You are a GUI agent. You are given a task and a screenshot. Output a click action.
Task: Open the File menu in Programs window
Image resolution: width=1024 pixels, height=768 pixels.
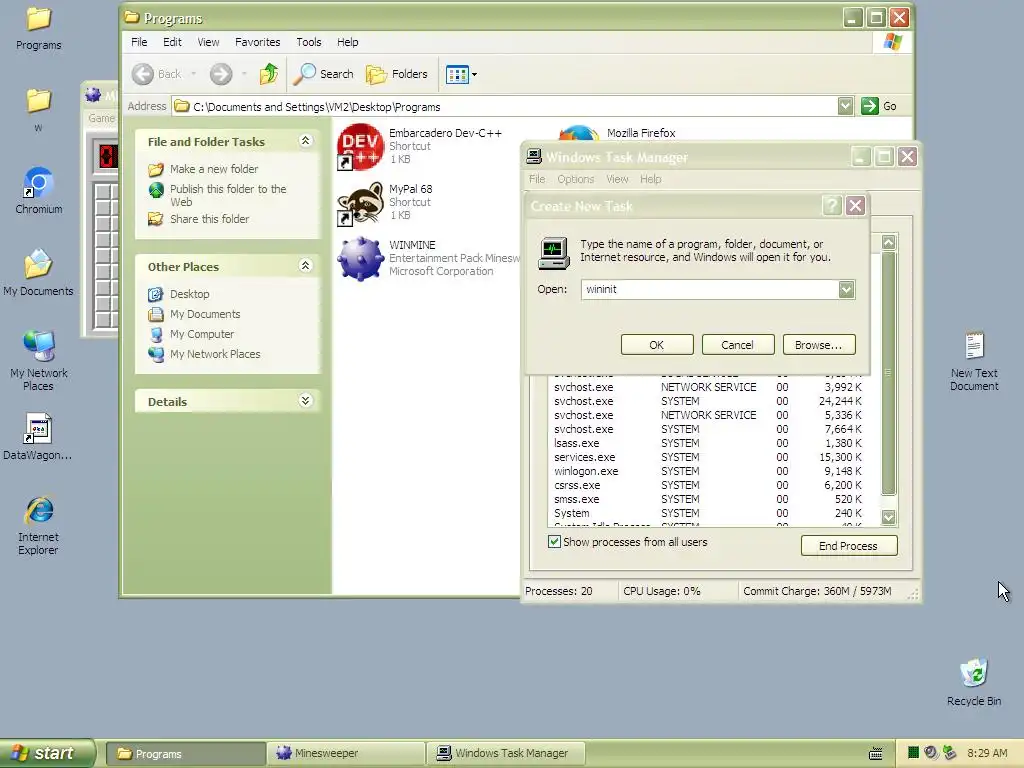click(139, 42)
